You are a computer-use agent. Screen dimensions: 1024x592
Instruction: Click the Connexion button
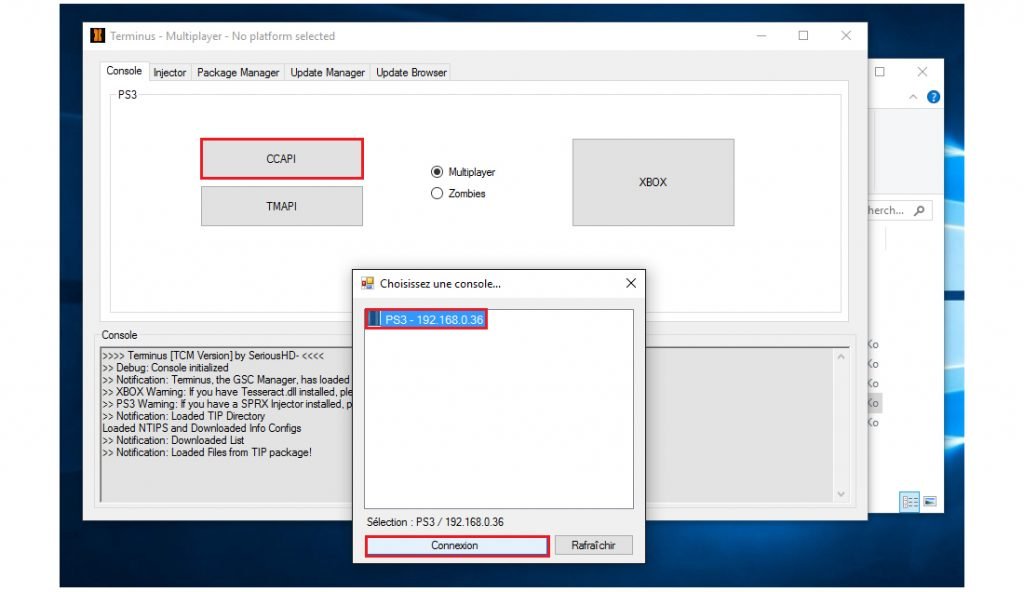[456, 546]
